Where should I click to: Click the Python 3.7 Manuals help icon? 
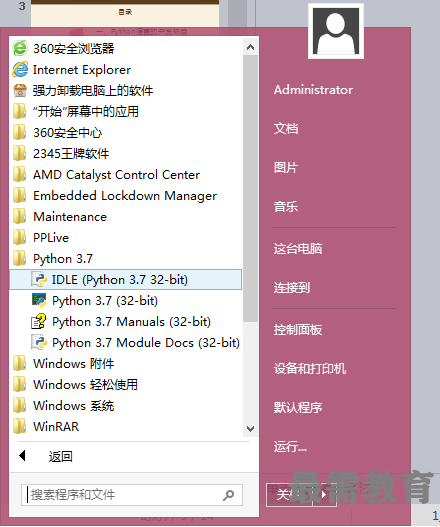pyautogui.click(x=39, y=321)
